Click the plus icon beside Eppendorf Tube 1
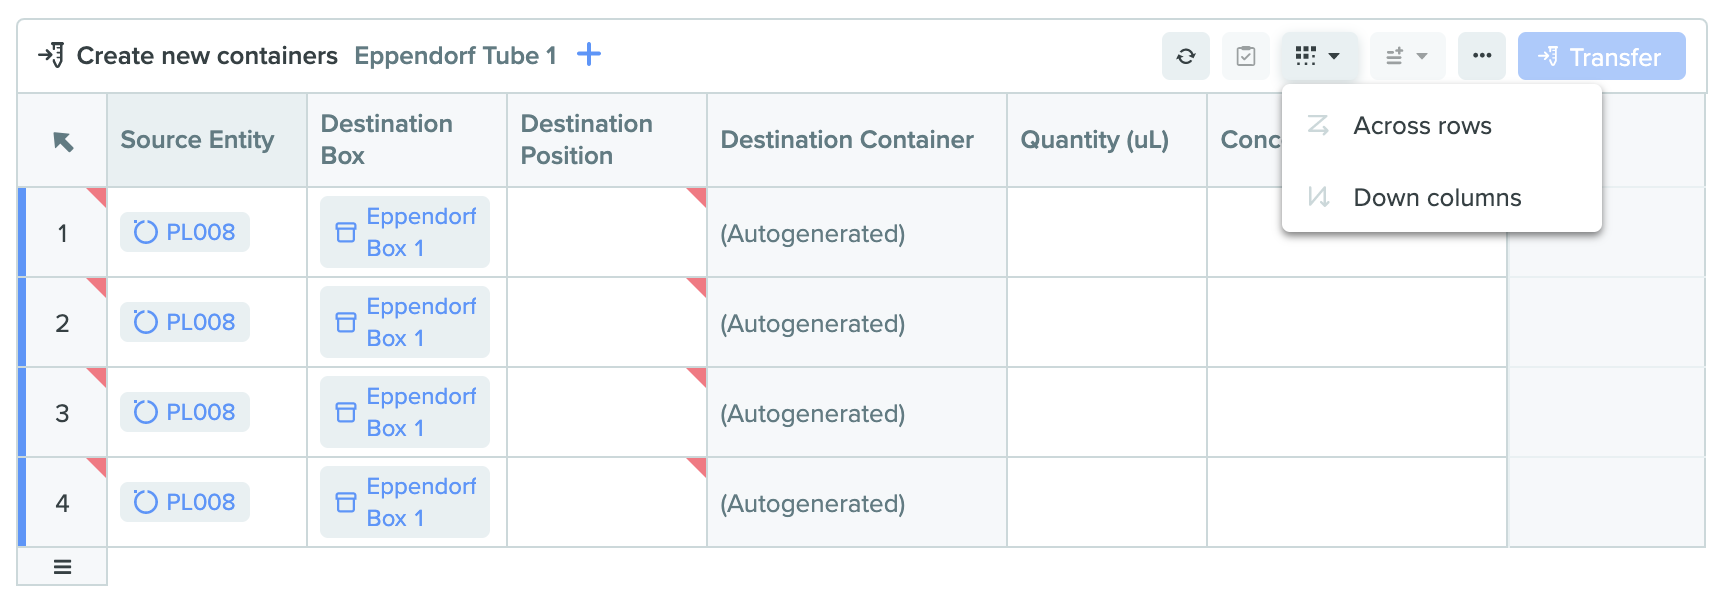The width and height of the screenshot is (1718, 594). [589, 54]
